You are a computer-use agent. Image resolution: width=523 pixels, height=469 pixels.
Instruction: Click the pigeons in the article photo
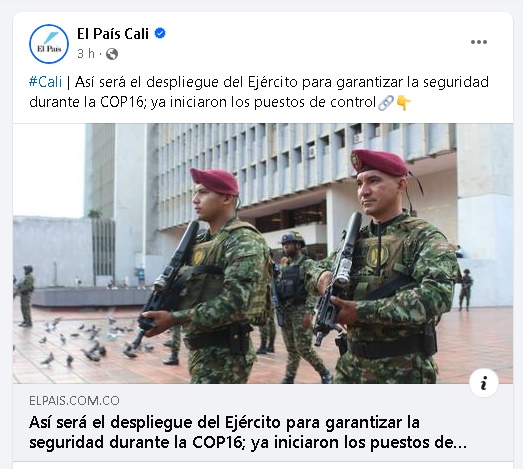click(92, 340)
